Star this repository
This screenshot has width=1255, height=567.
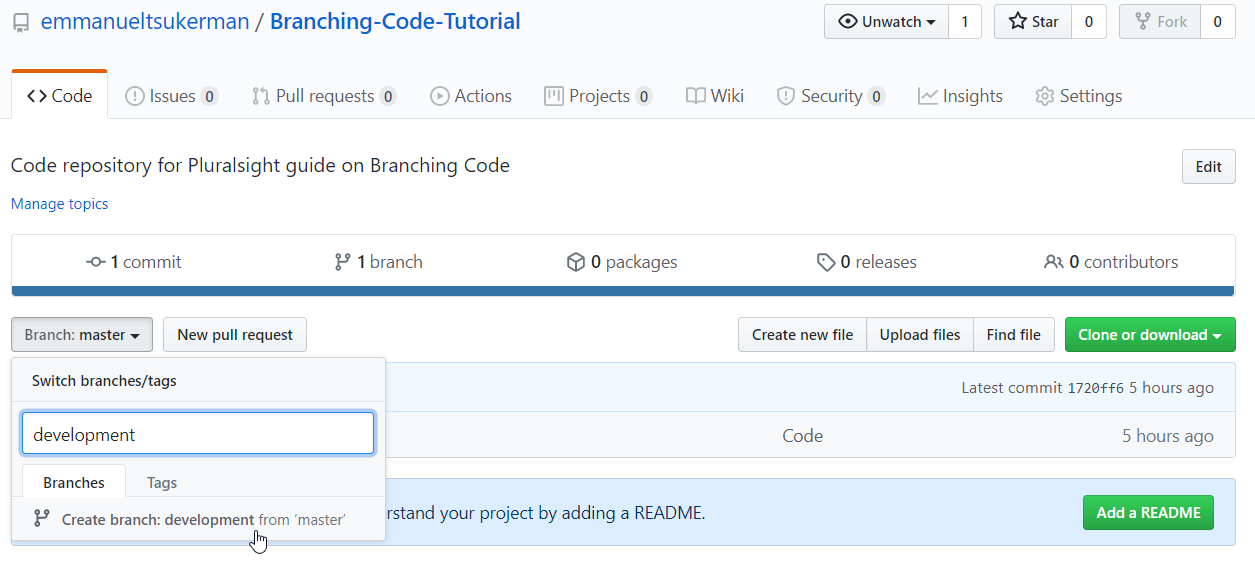click(1033, 22)
